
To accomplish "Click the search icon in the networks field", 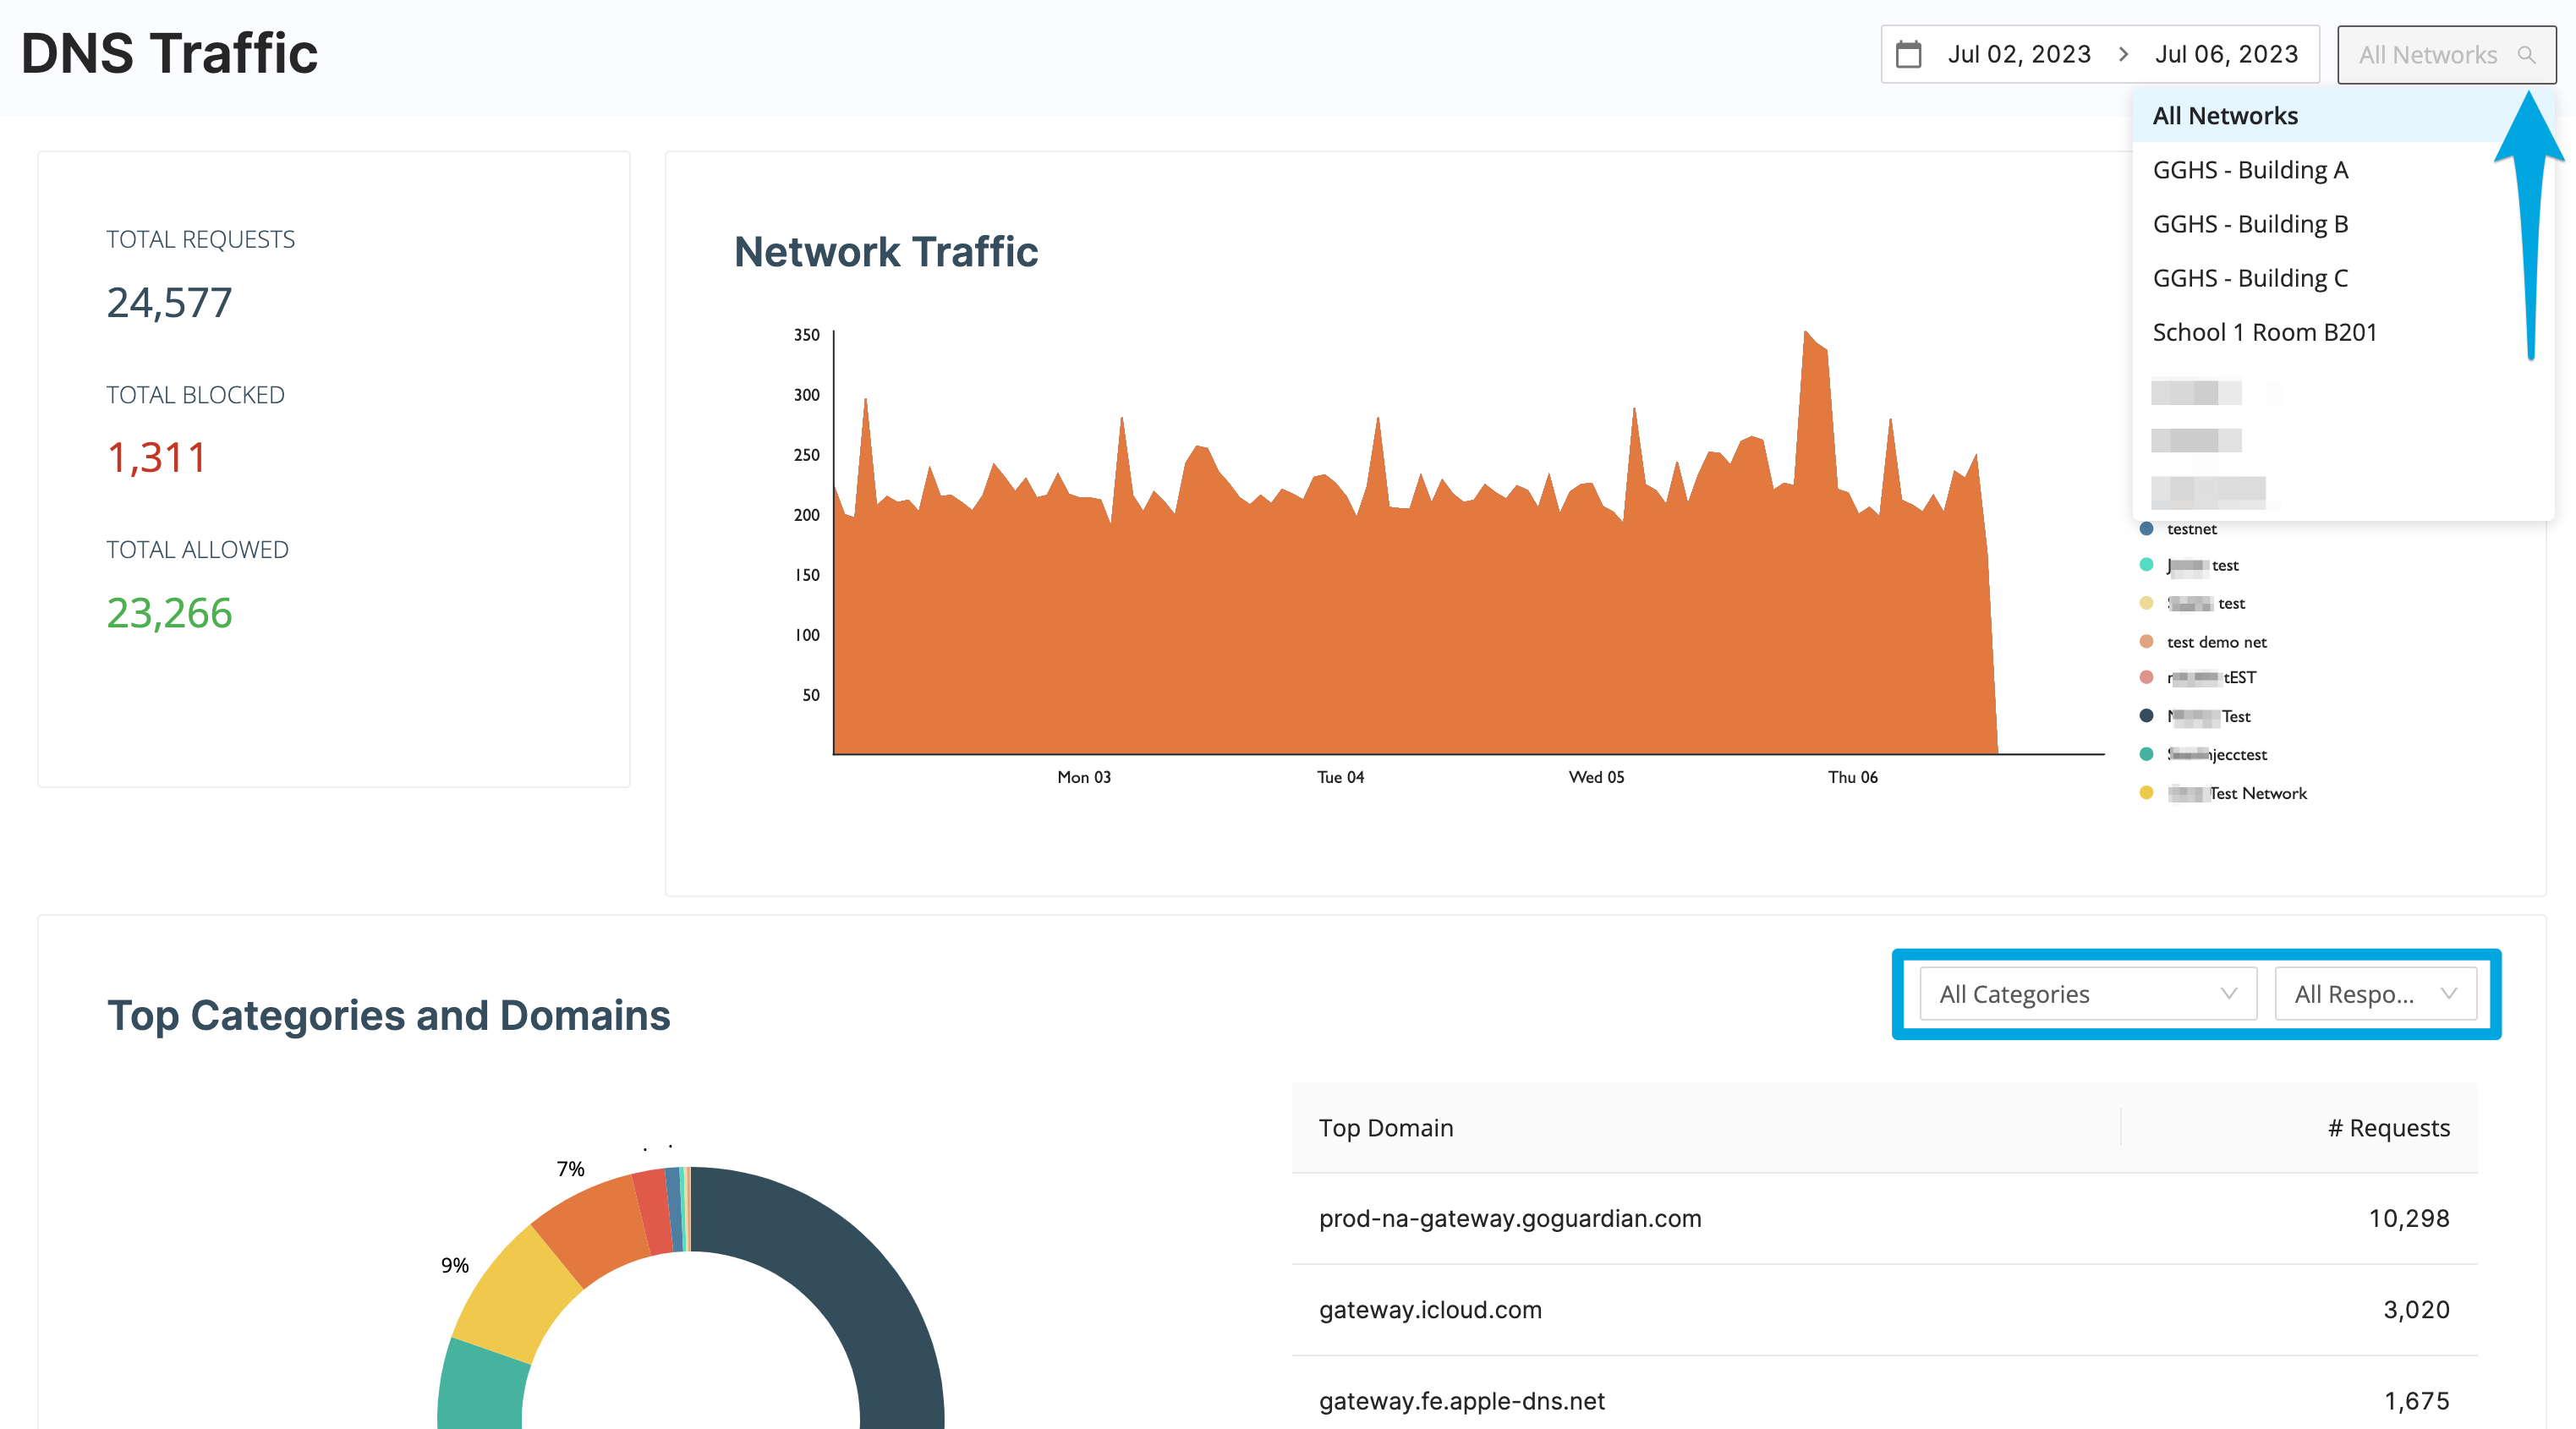I will (2526, 55).
